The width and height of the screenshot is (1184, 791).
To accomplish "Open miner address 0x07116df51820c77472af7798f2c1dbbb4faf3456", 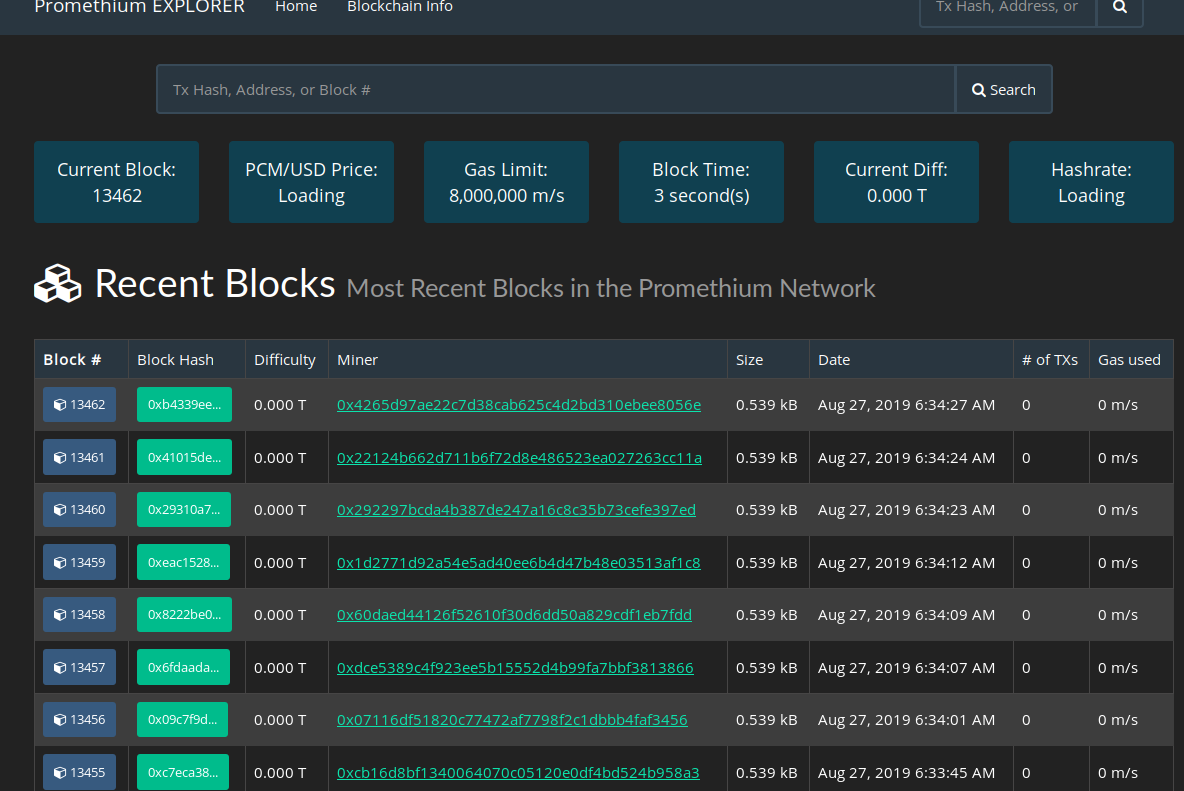I will pos(512,719).
